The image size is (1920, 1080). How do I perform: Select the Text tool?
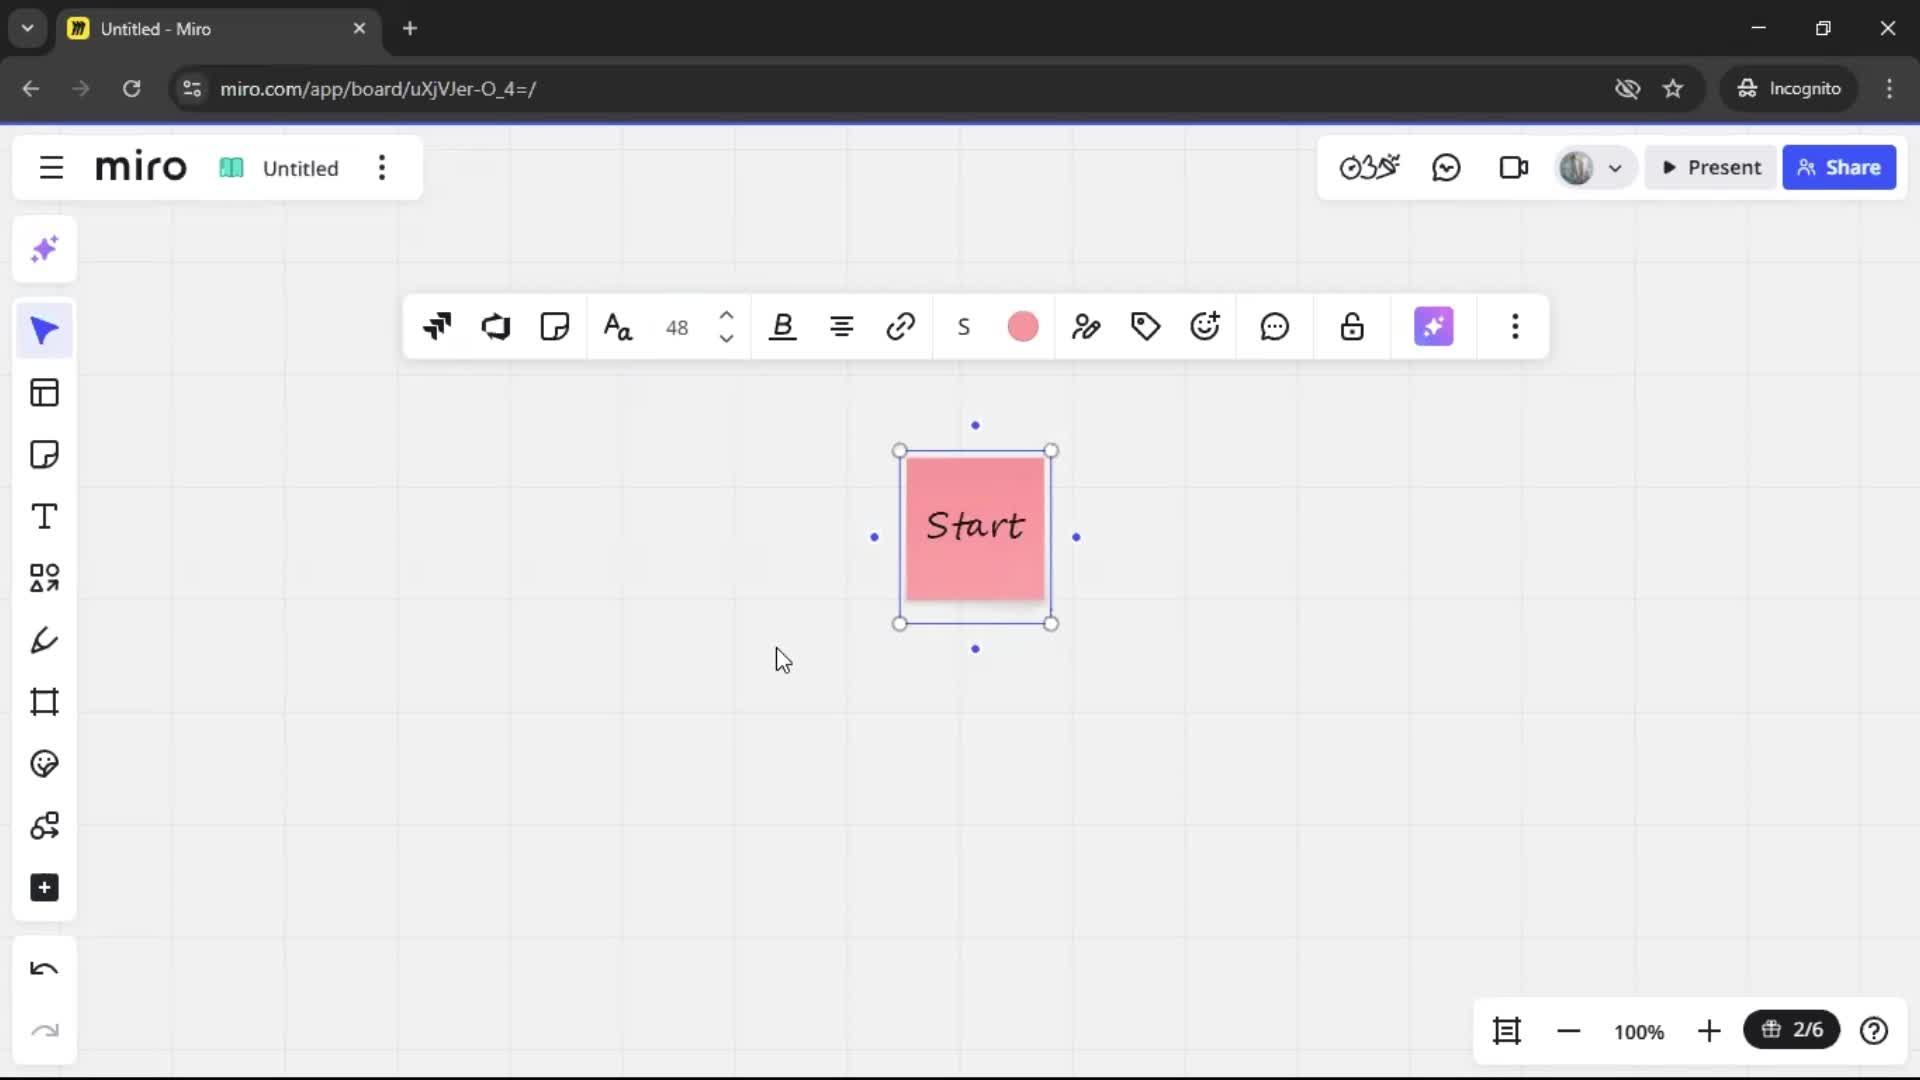pyautogui.click(x=44, y=517)
